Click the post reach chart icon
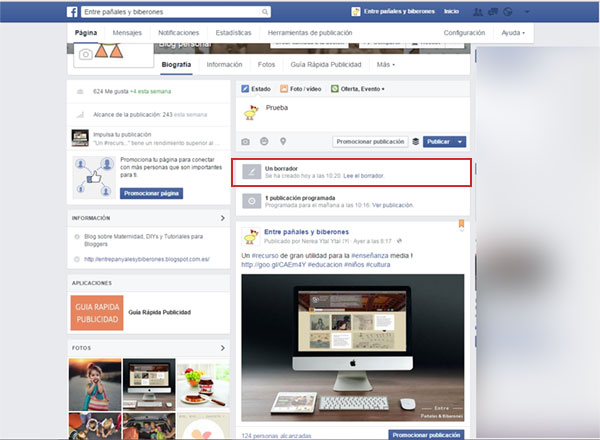This screenshot has width=600, height=440. tap(80, 114)
